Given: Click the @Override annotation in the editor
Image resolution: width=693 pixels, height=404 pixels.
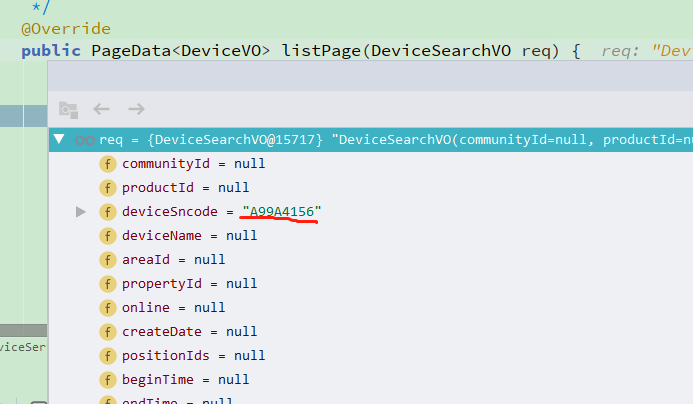Looking at the screenshot, I should click(x=66, y=29).
